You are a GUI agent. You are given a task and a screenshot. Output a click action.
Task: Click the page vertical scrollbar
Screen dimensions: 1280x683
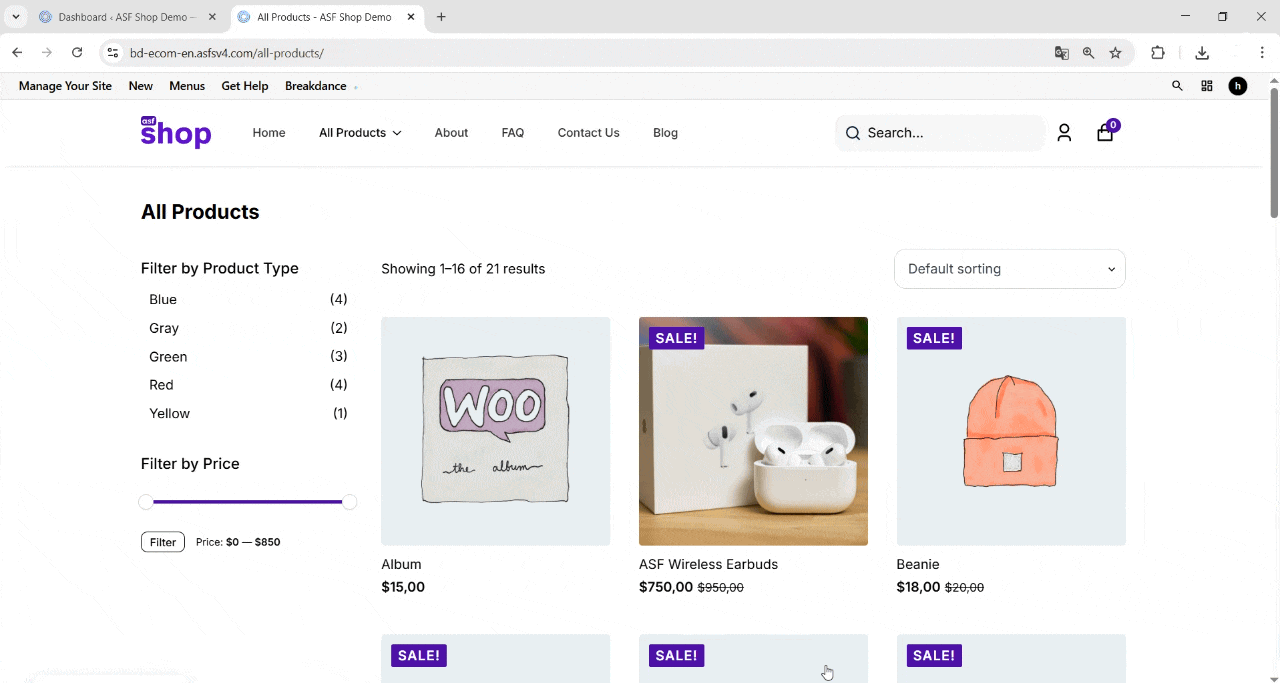[1274, 153]
